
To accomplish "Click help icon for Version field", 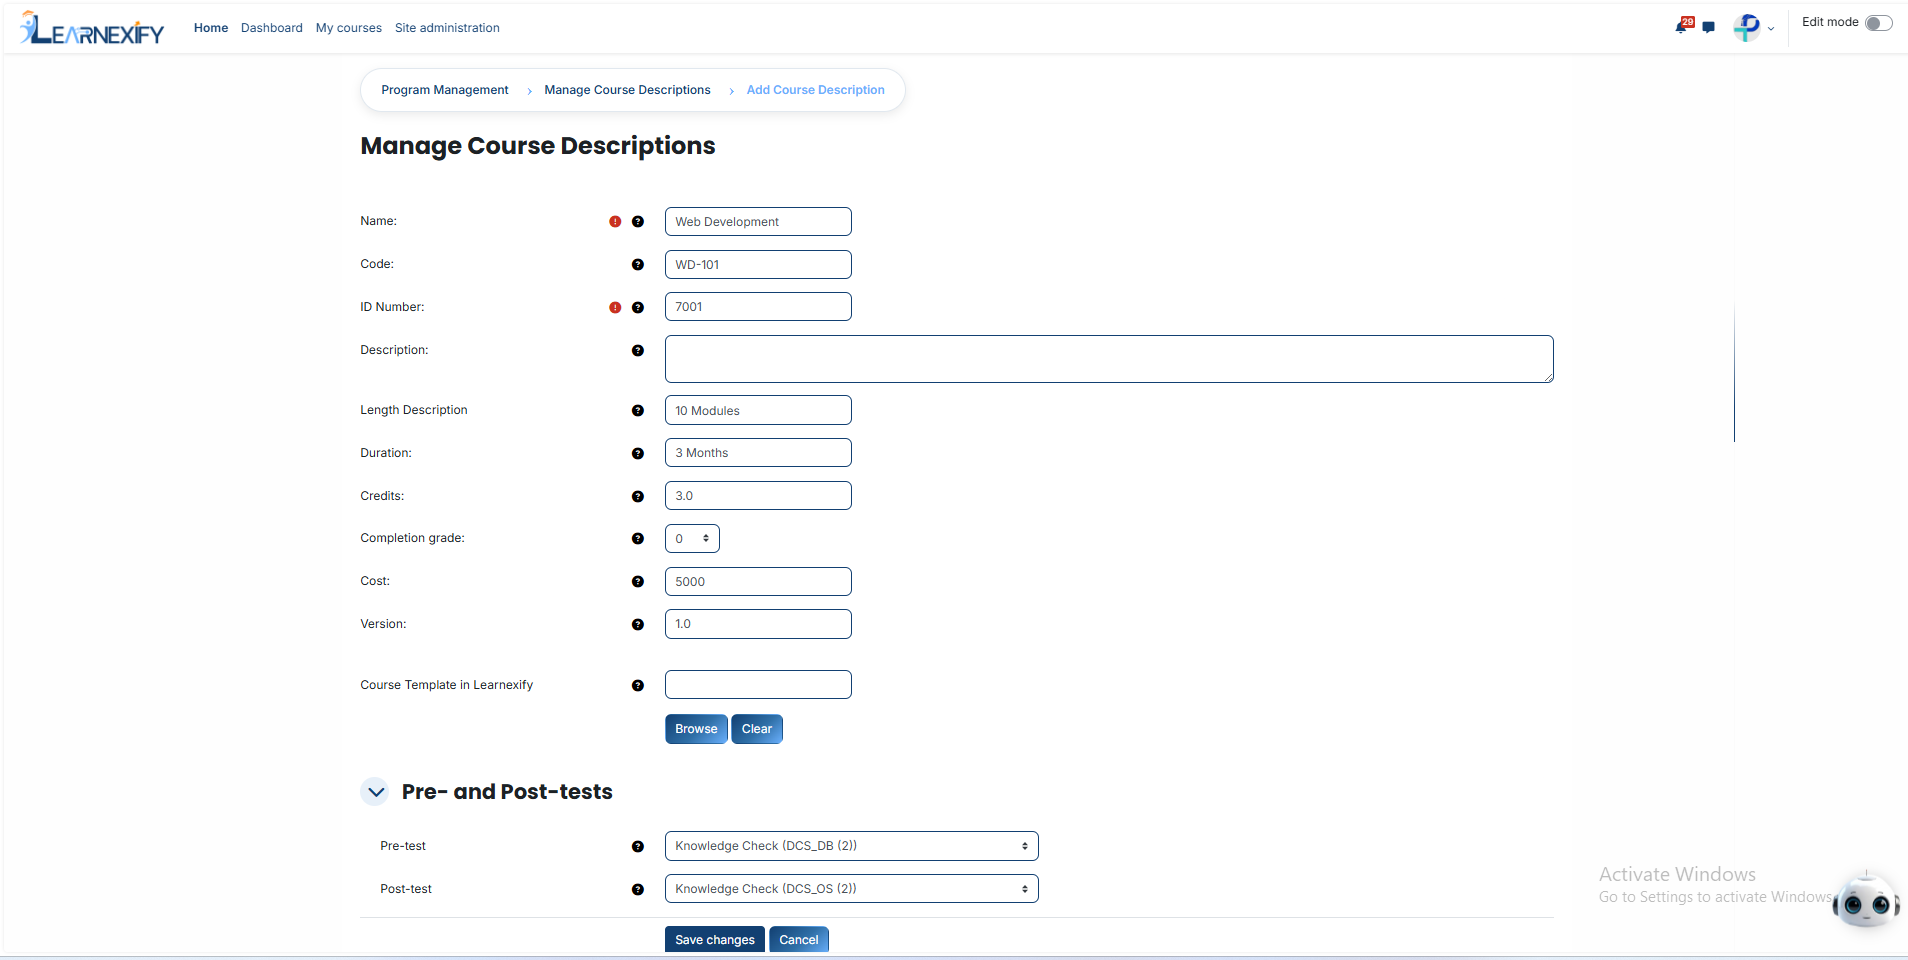I will [x=638, y=625].
